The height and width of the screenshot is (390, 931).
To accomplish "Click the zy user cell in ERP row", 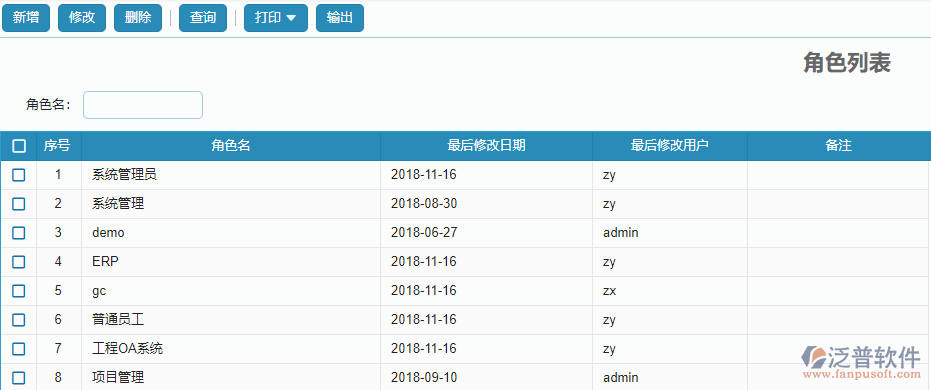I will (x=670, y=262).
